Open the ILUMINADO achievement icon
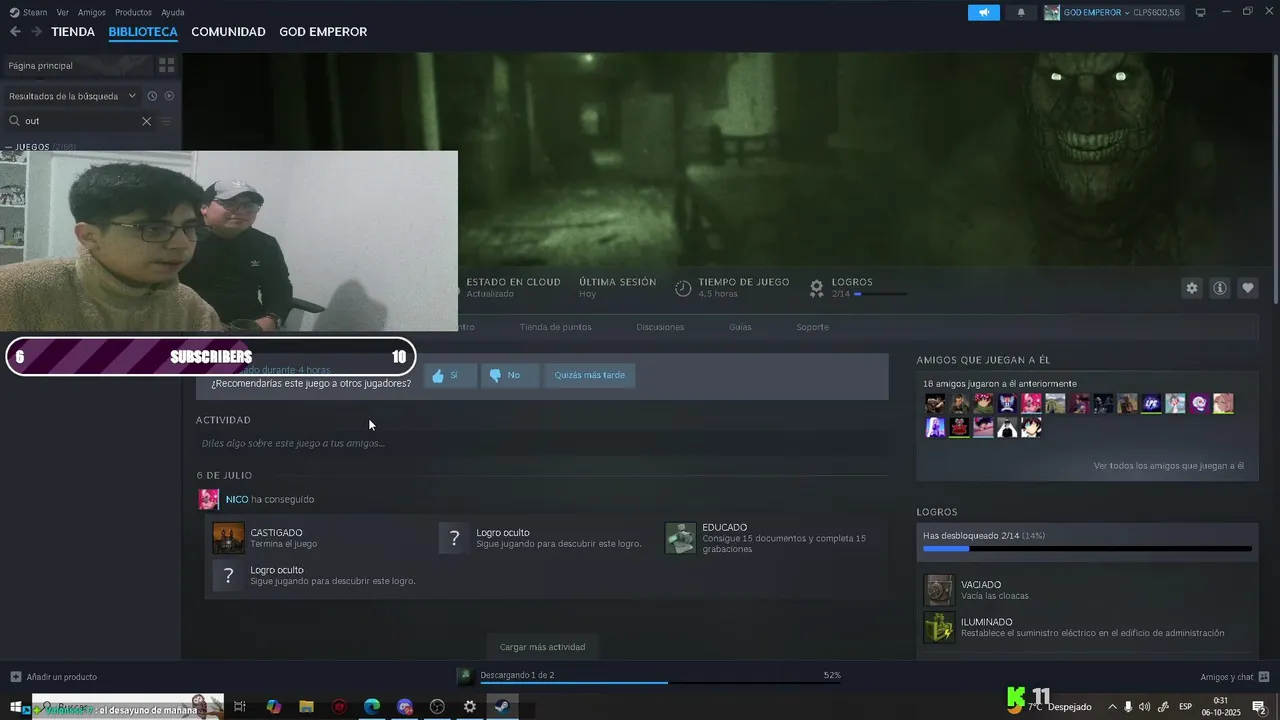Image resolution: width=1280 pixels, height=720 pixels. tap(939, 627)
